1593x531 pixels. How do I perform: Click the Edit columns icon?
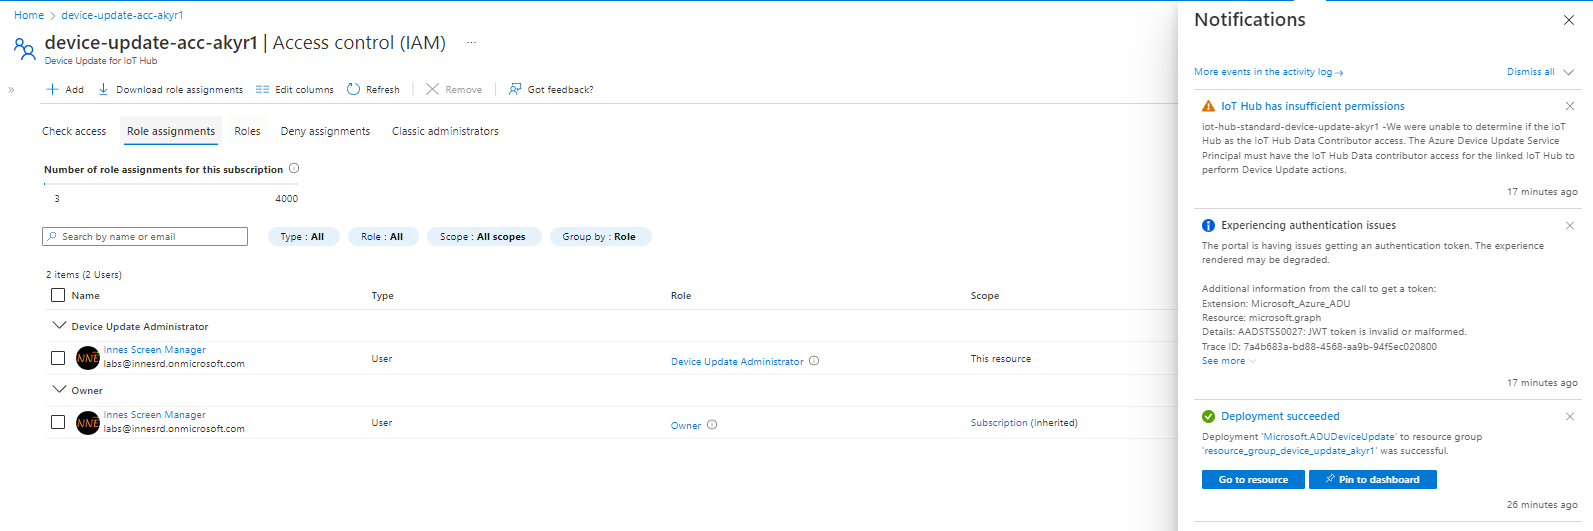262,89
